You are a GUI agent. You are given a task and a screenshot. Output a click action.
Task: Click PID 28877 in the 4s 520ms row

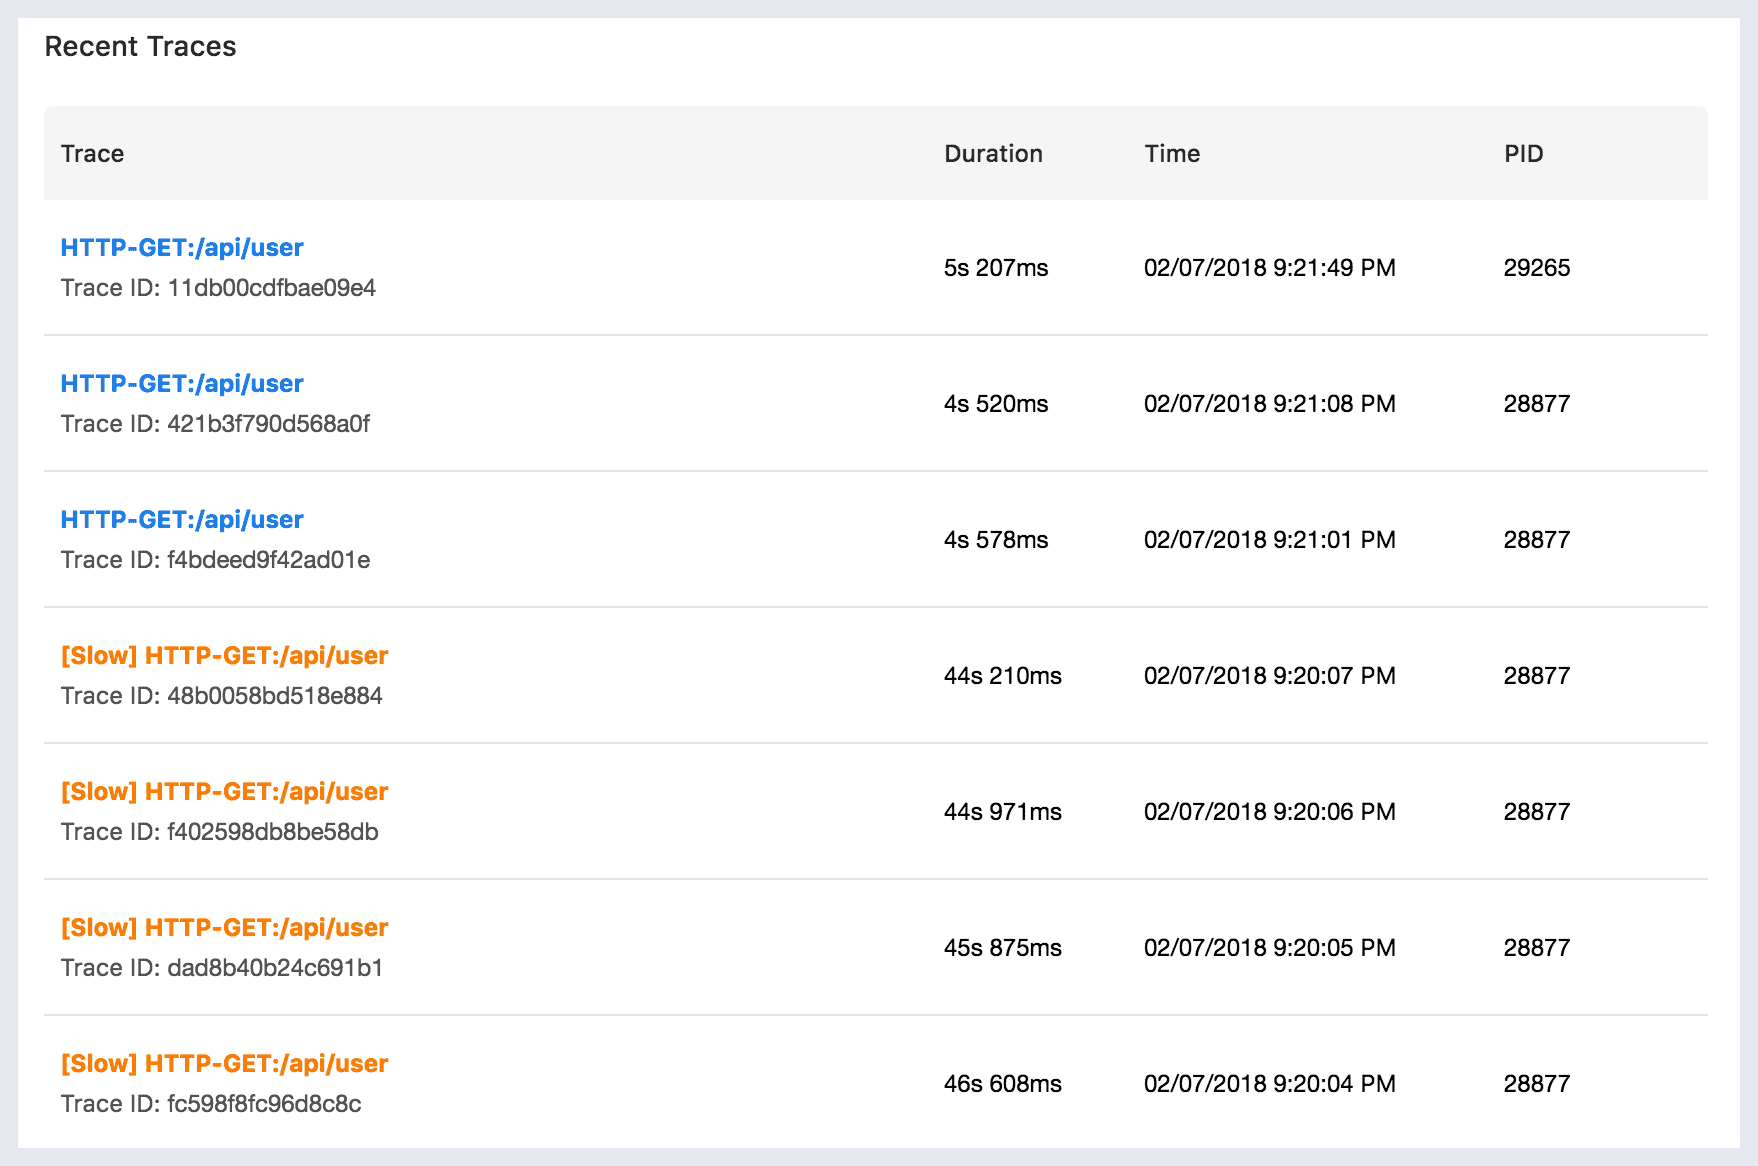point(1537,404)
